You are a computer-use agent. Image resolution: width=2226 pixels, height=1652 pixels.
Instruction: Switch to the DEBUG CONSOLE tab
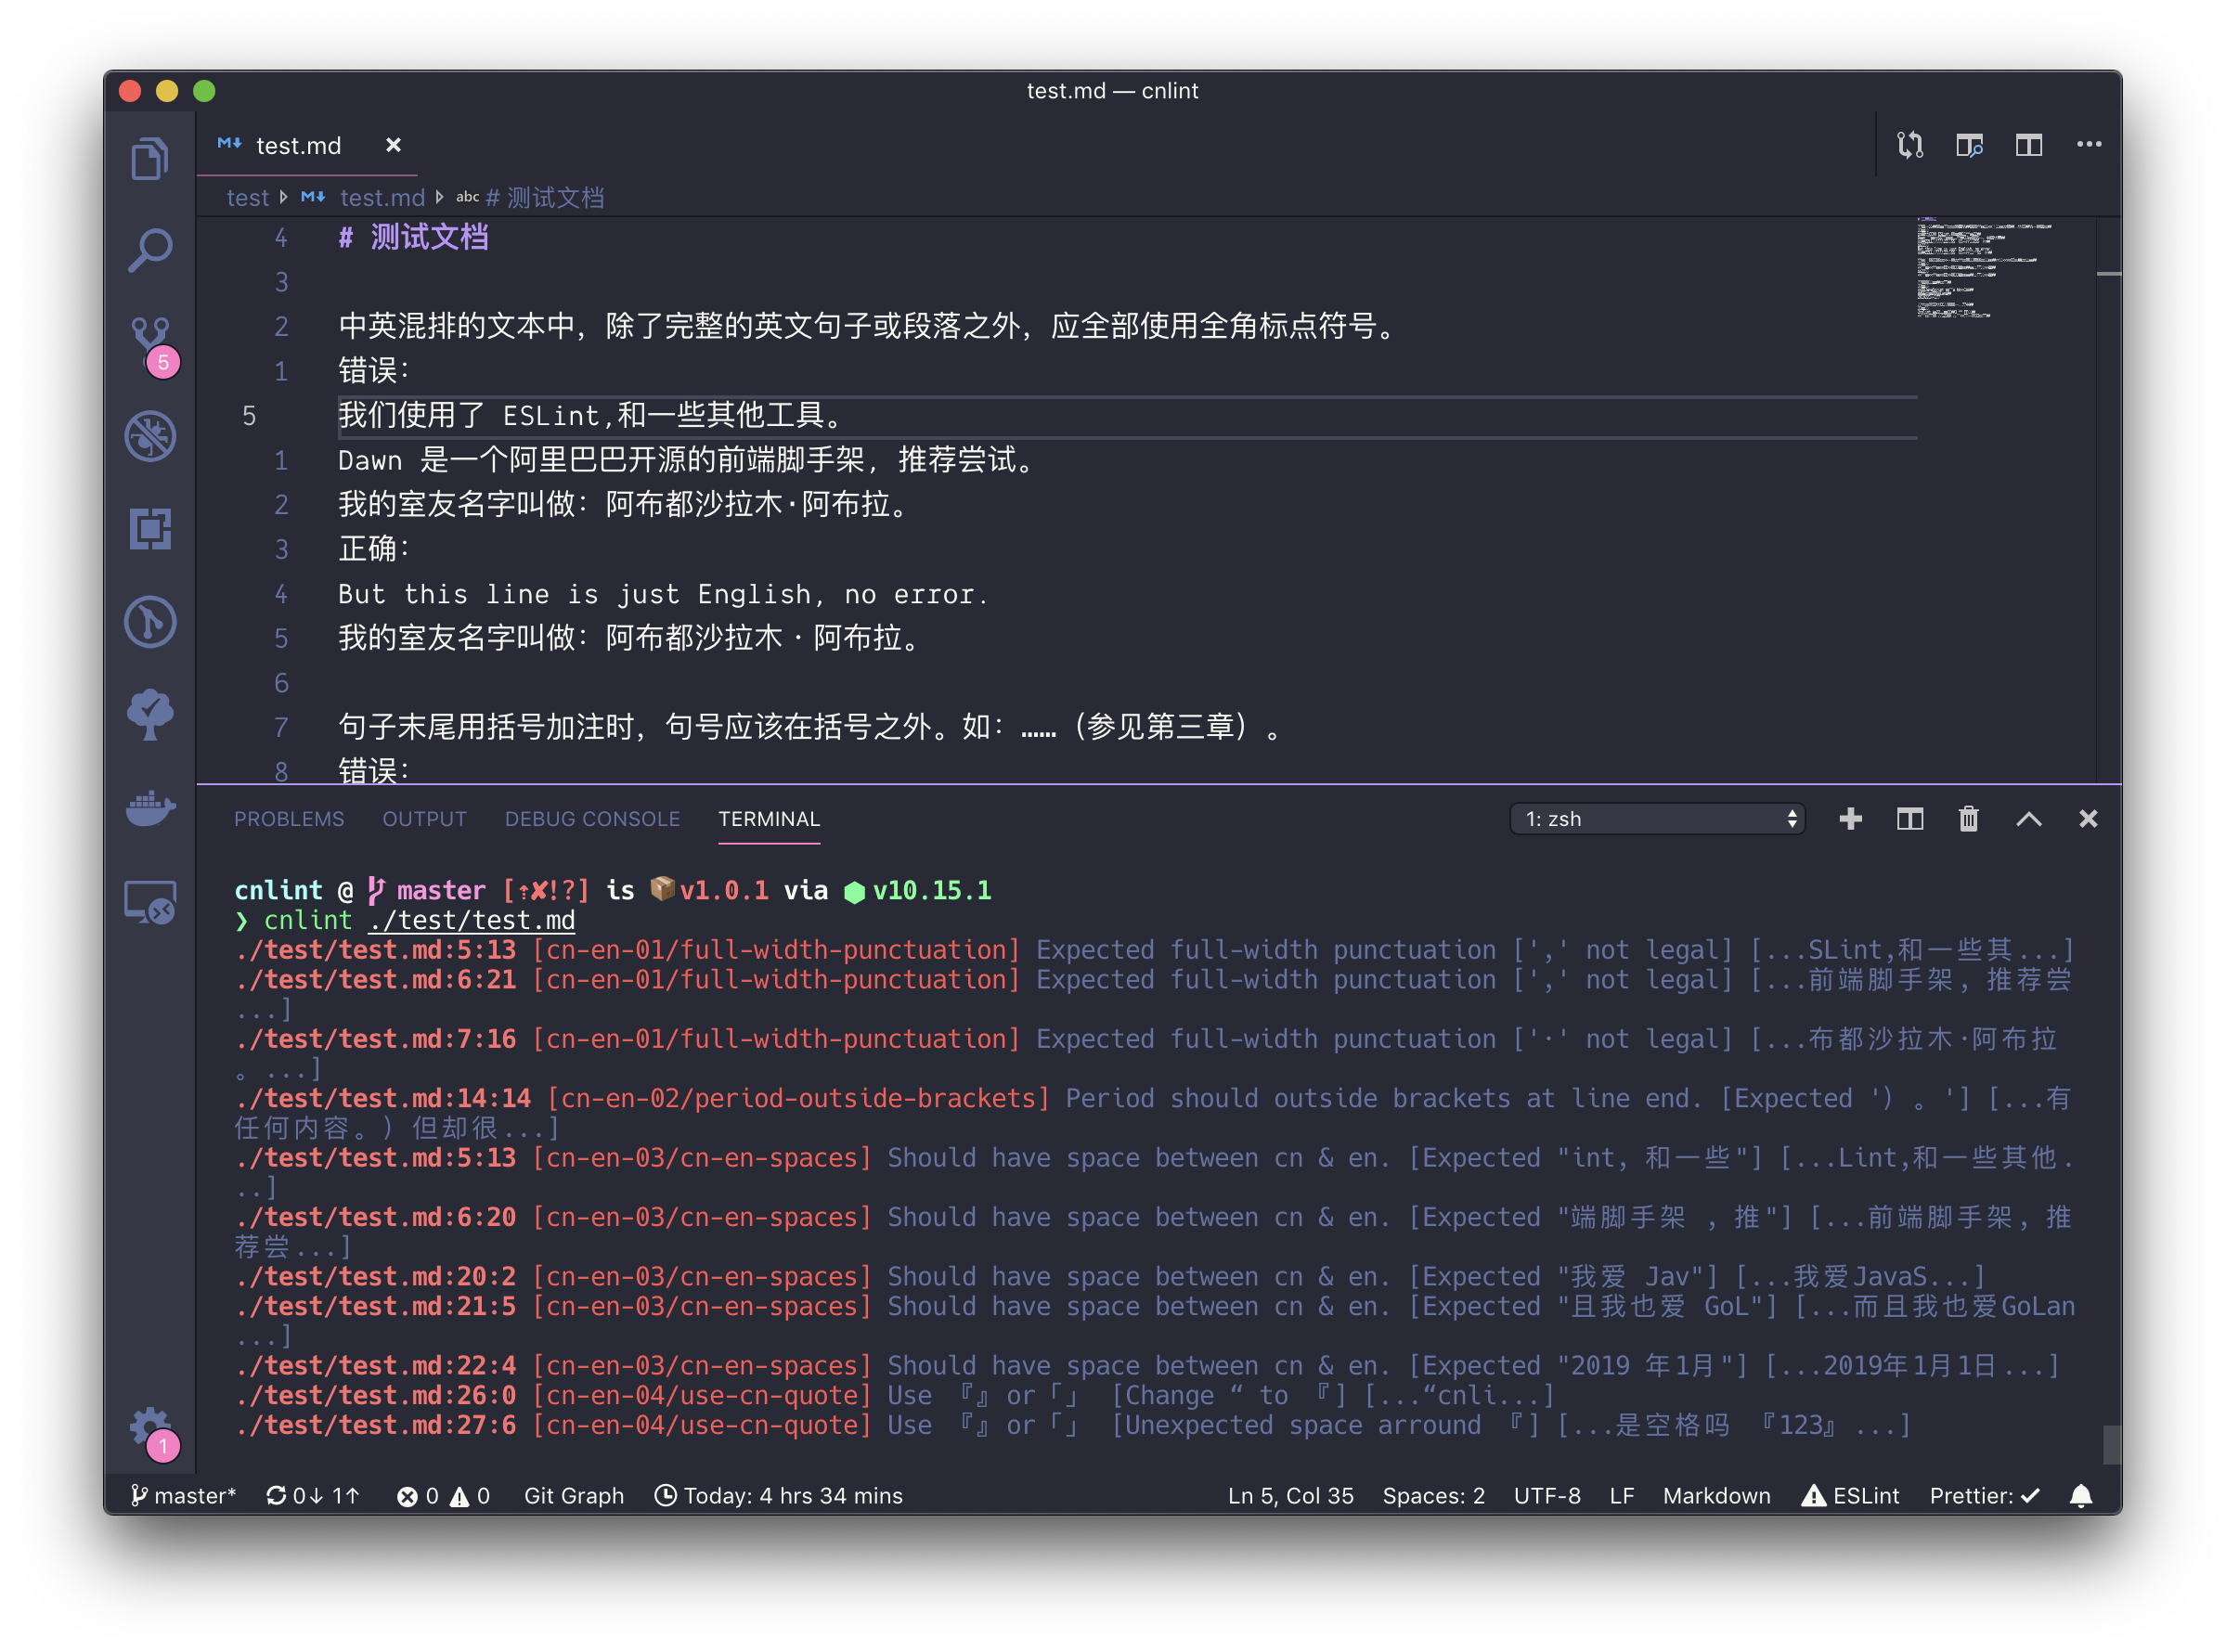pyautogui.click(x=592, y=819)
